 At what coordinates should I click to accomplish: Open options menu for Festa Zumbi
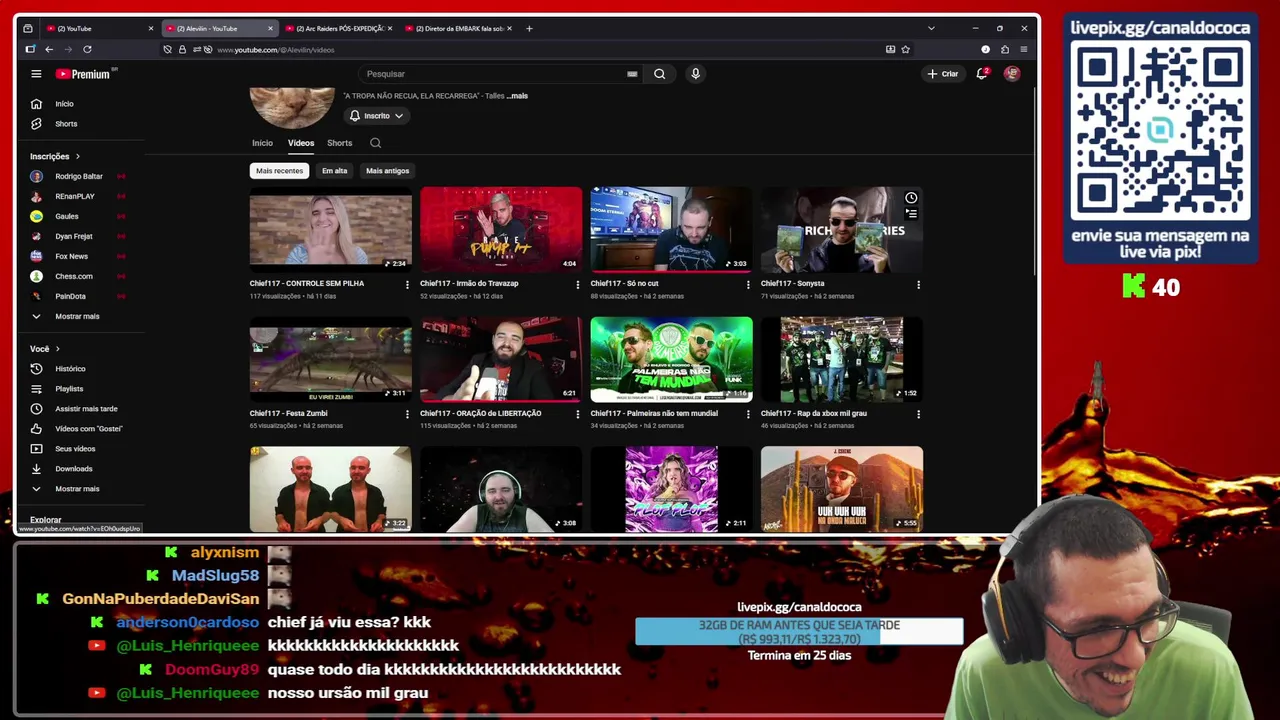[x=407, y=414]
